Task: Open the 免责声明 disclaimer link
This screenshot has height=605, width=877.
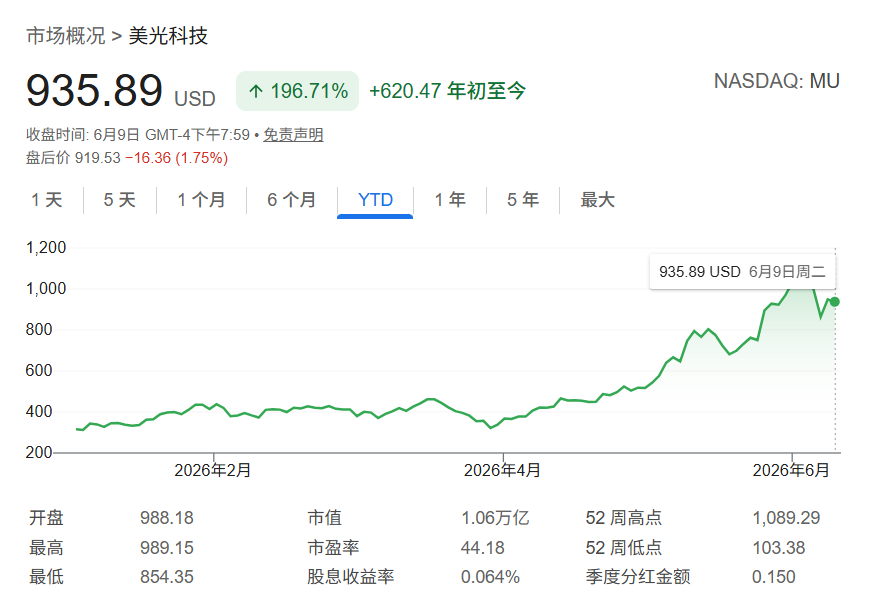Action: click(293, 135)
